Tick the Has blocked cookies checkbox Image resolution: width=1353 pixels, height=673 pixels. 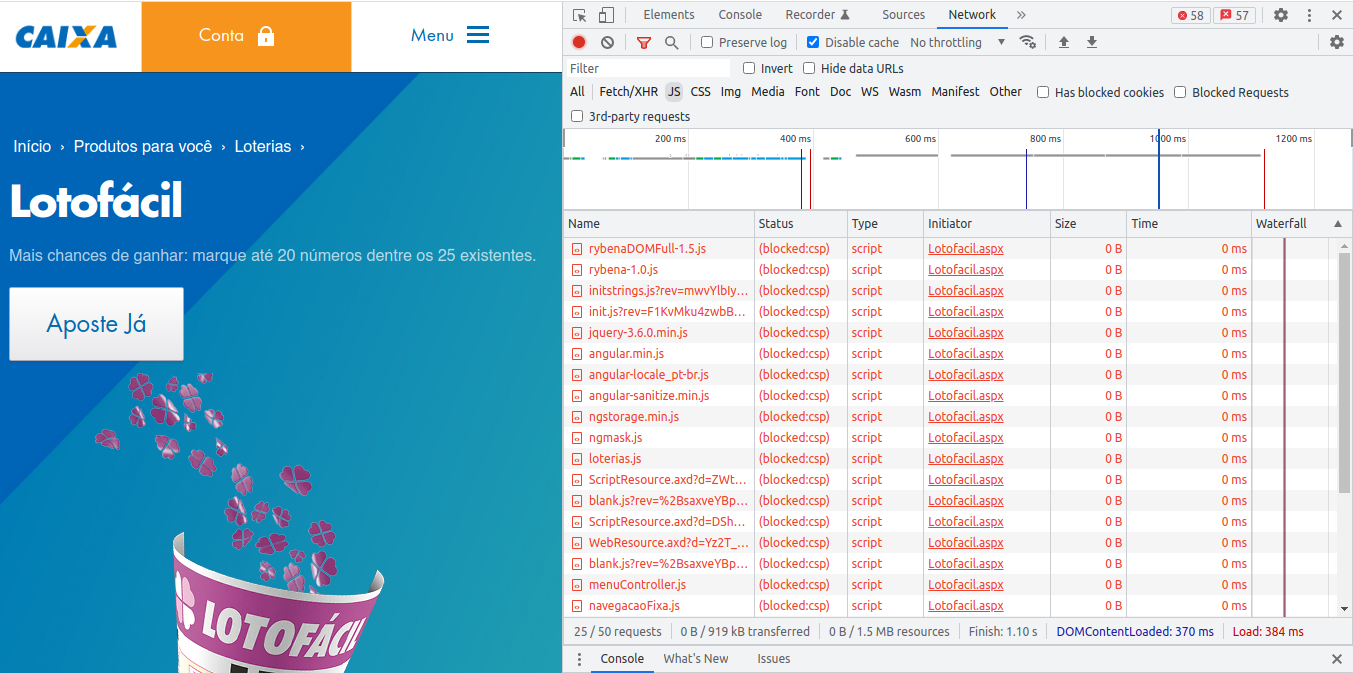click(1043, 92)
